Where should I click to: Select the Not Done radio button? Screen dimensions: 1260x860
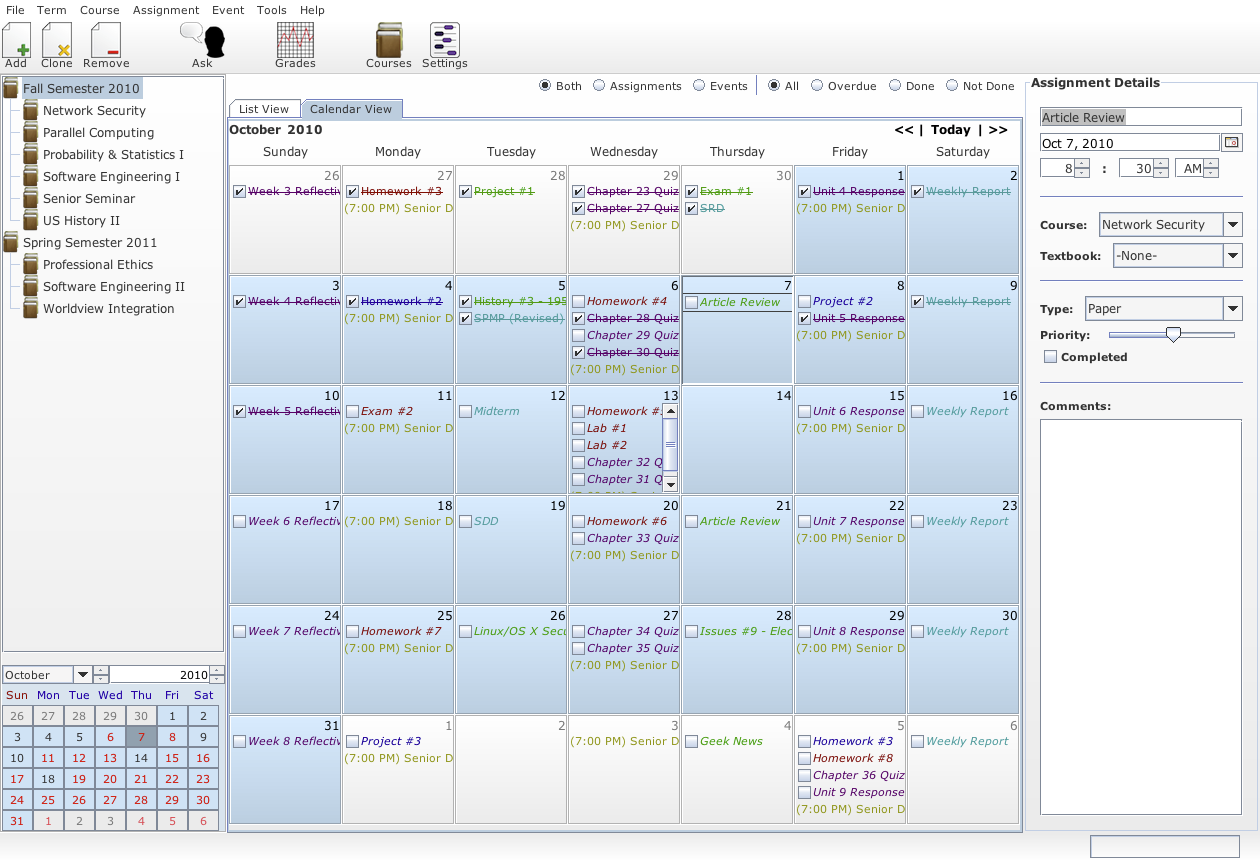click(x=952, y=86)
